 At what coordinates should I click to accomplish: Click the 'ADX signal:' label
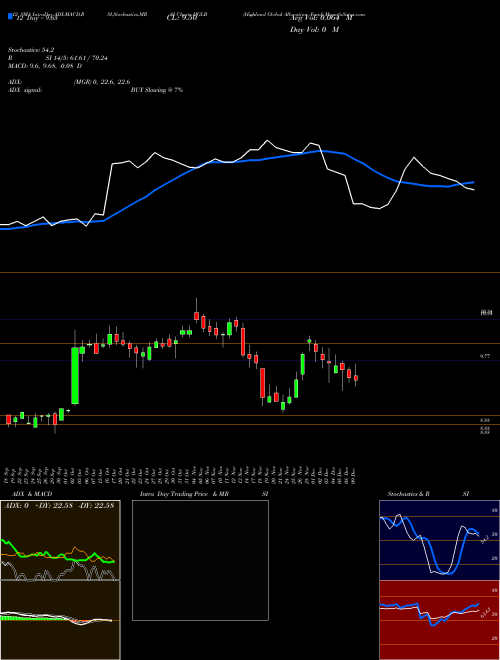click(25, 90)
